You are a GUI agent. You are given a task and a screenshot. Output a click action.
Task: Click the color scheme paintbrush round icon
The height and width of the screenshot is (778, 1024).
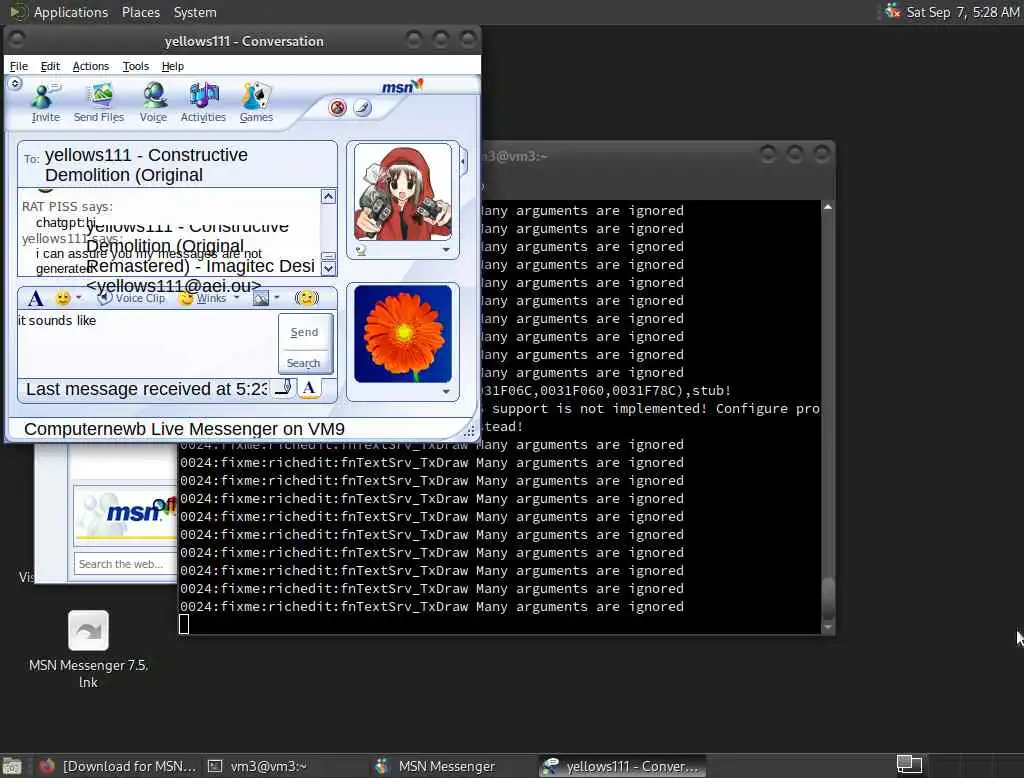click(x=362, y=107)
